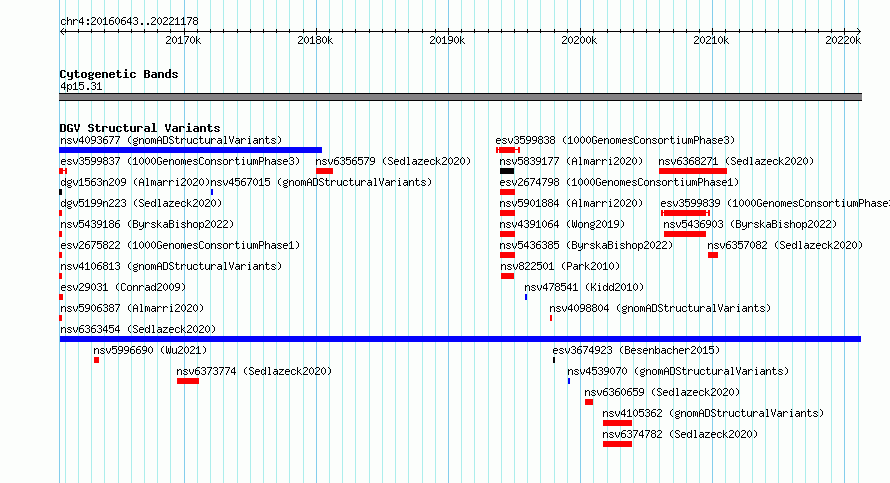Click the red nsv4105362 variant bar
The width and height of the screenshot is (890, 483).
coord(618,423)
